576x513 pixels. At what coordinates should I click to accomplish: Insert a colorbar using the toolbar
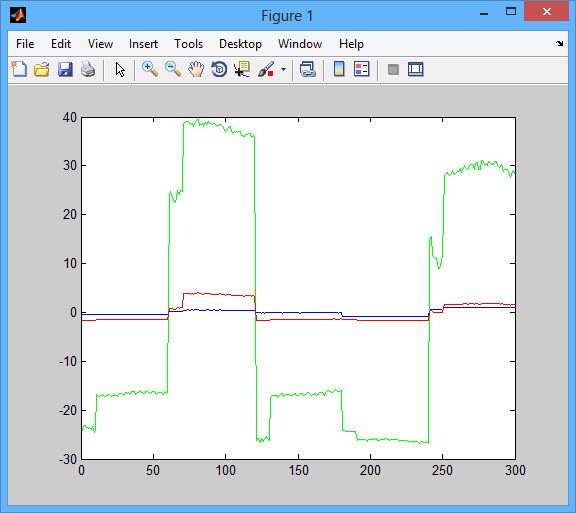coord(339,69)
